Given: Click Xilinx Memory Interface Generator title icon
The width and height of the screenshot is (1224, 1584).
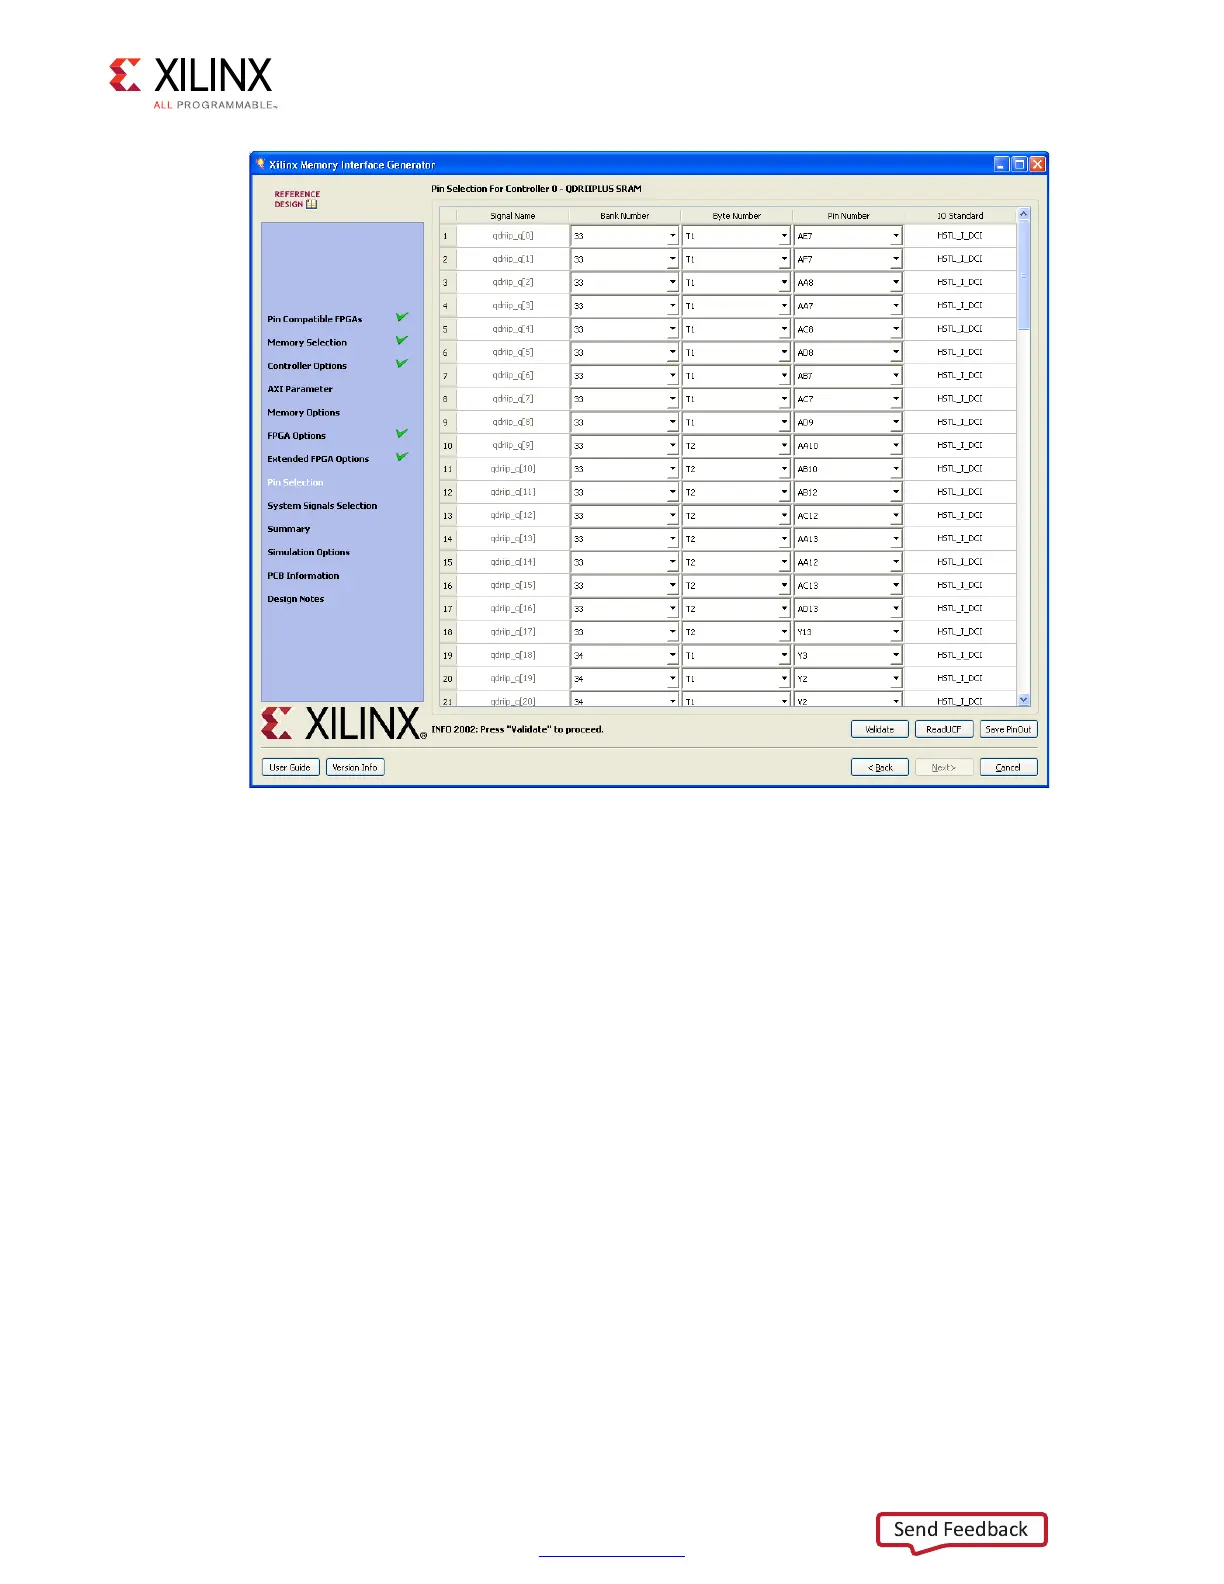Looking at the screenshot, I should (x=261, y=164).
